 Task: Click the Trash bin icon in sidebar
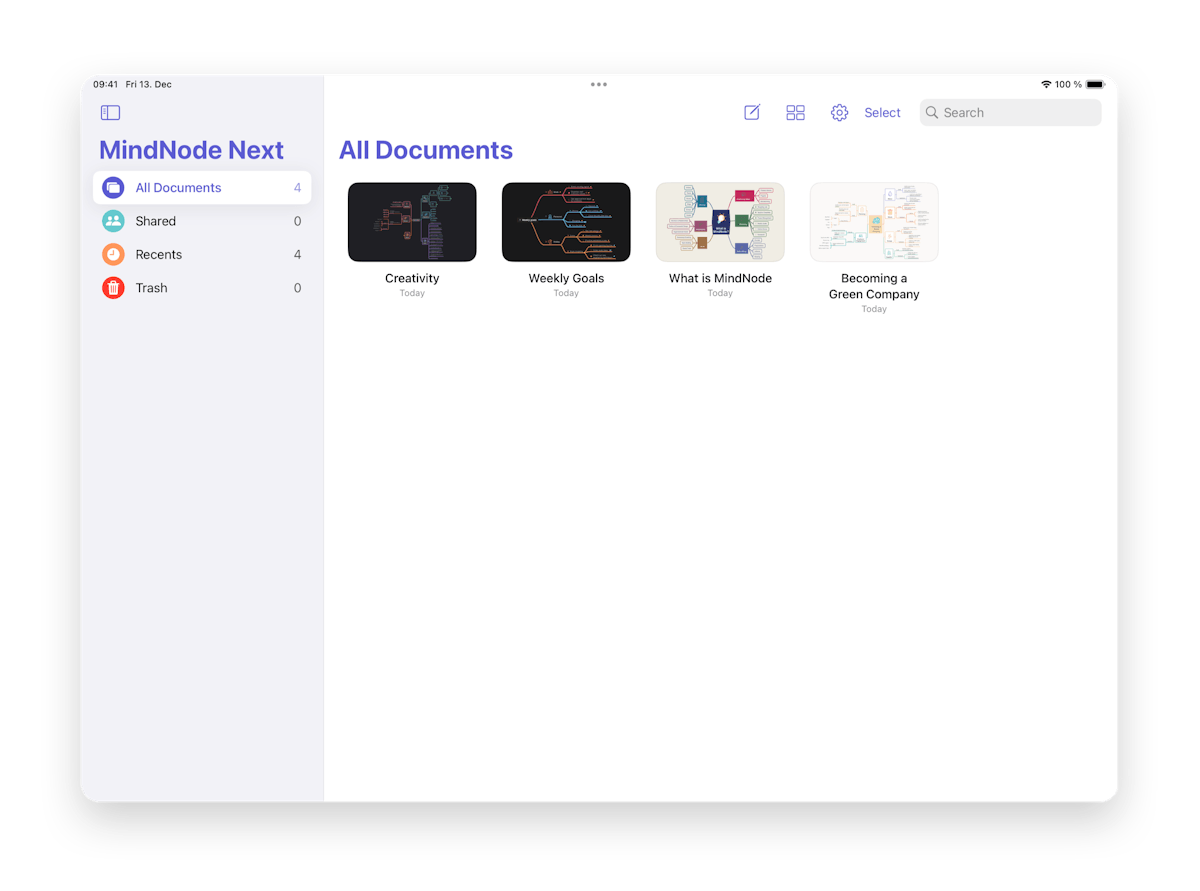click(x=113, y=287)
